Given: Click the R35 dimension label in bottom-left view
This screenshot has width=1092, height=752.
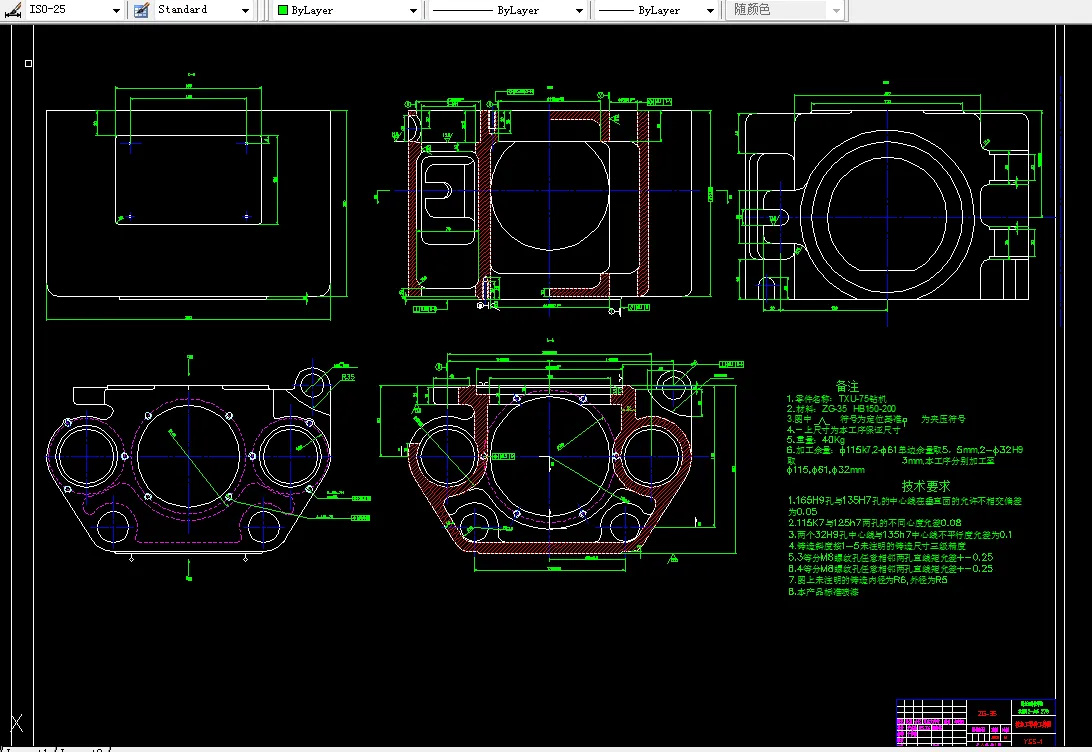Looking at the screenshot, I should (348, 377).
